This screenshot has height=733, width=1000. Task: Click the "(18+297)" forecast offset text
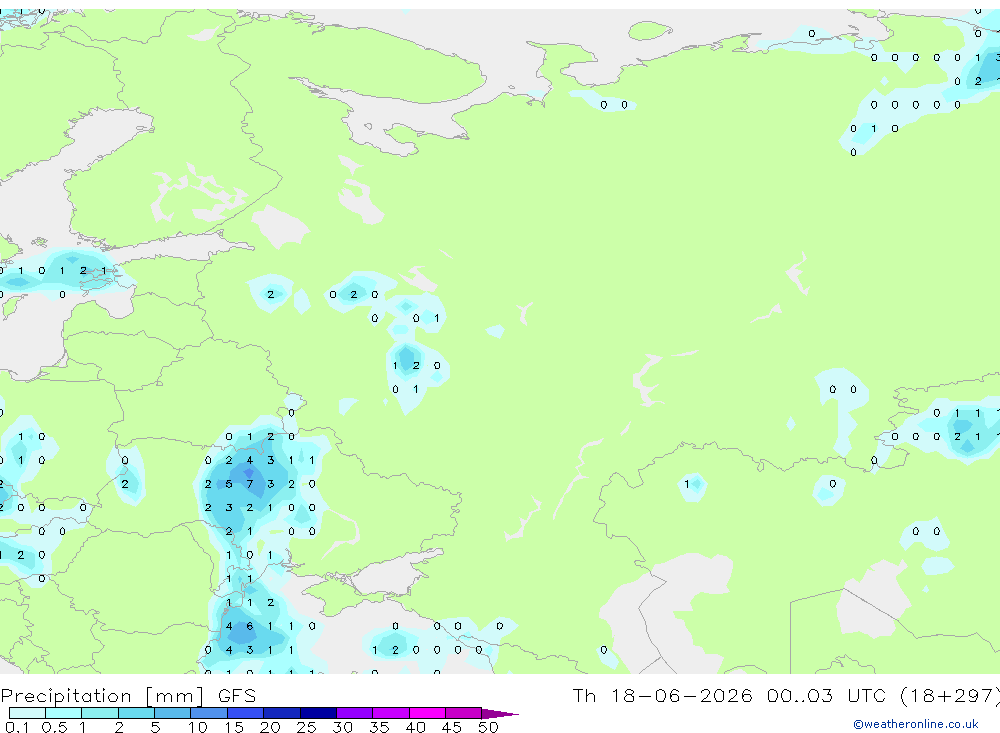click(950, 695)
